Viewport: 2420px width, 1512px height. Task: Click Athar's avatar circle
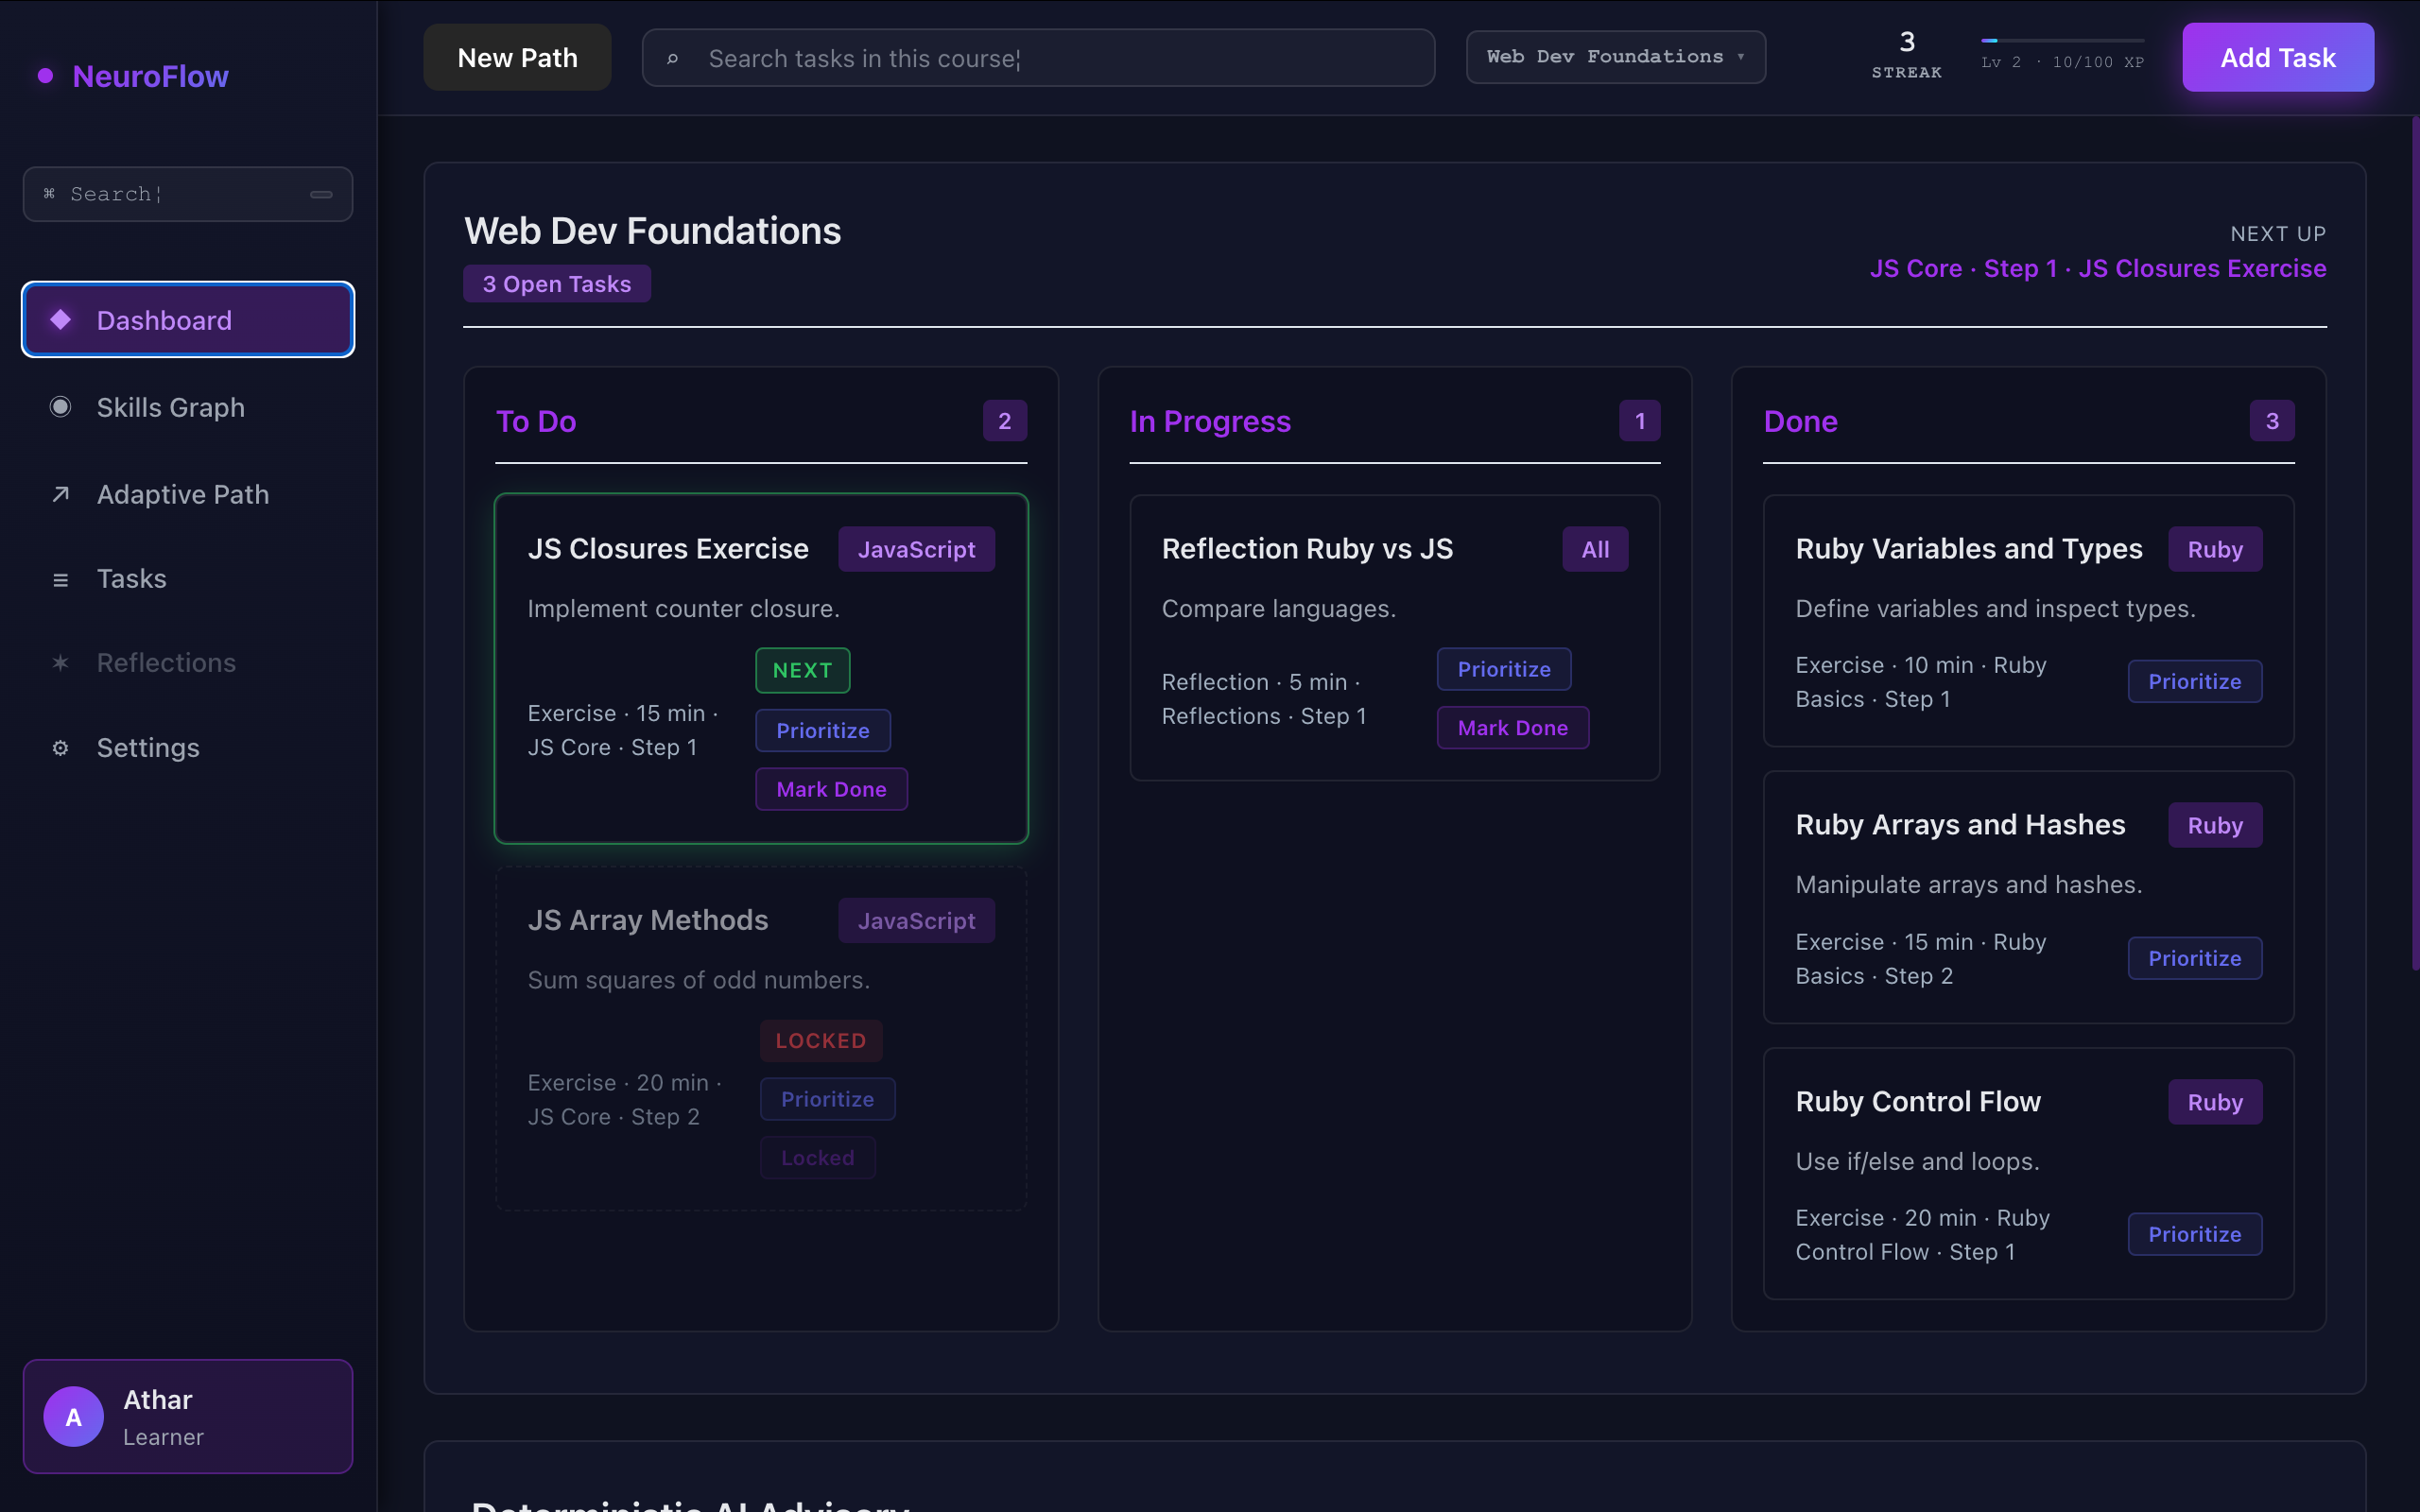pyautogui.click(x=73, y=1416)
